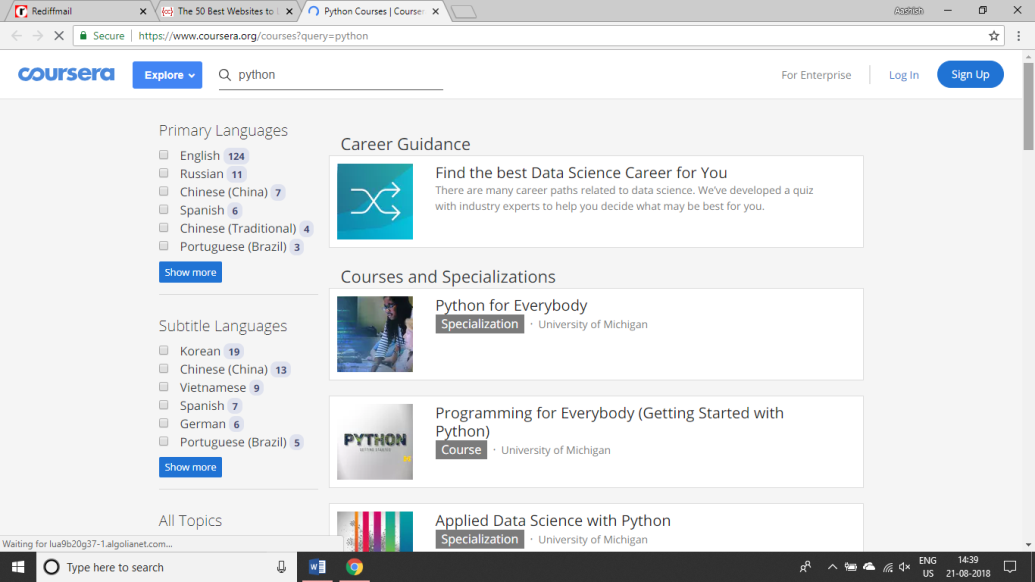Tick Chinese (China) under Primary Languages
This screenshot has width=1035, height=582.
[164, 191]
